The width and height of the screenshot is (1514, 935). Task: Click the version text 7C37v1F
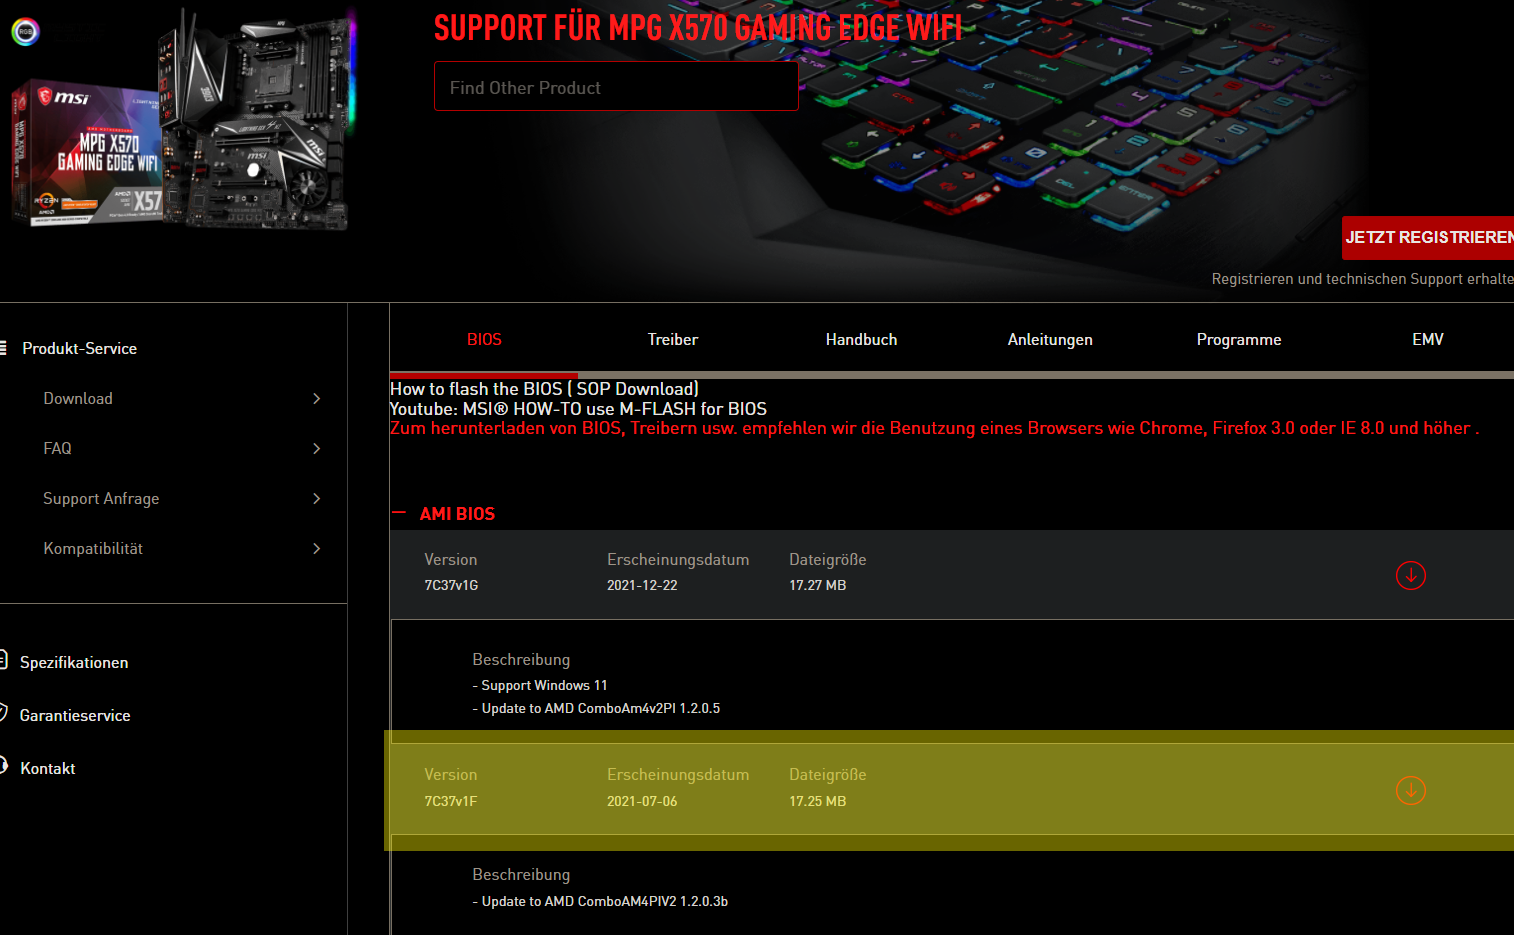point(451,801)
